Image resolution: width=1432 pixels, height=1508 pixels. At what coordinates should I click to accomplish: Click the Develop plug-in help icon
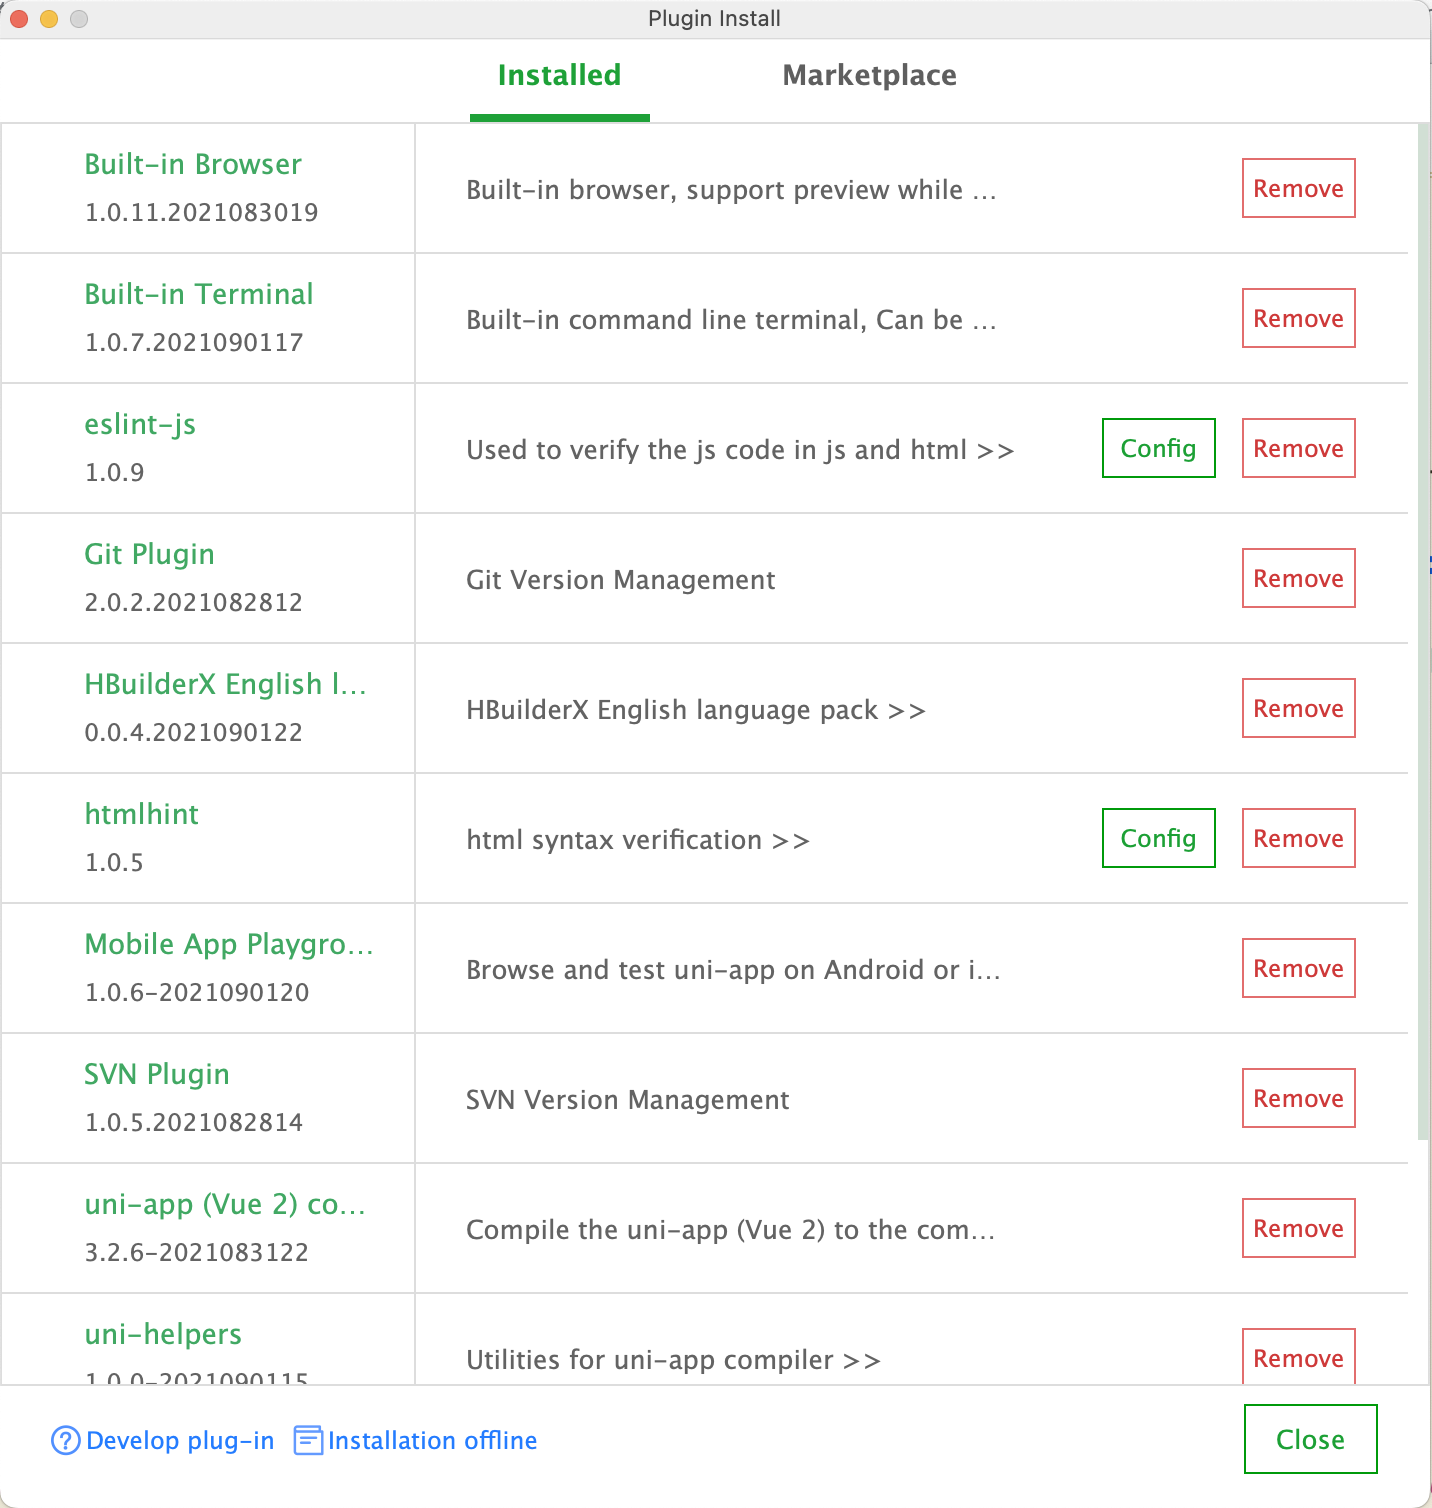[x=65, y=1441]
